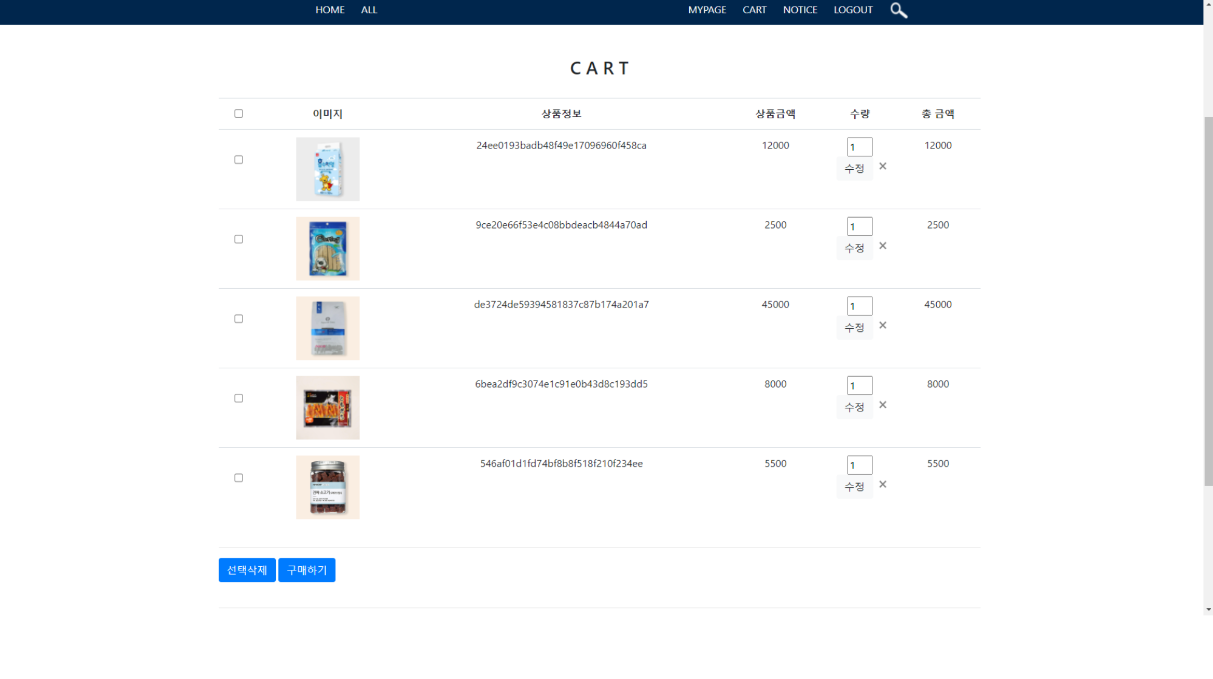Click product text 6bea2df9c3074e1c91e0b43d8c193dd5
The image size is (1213, 679).
(x=561, y=384)
